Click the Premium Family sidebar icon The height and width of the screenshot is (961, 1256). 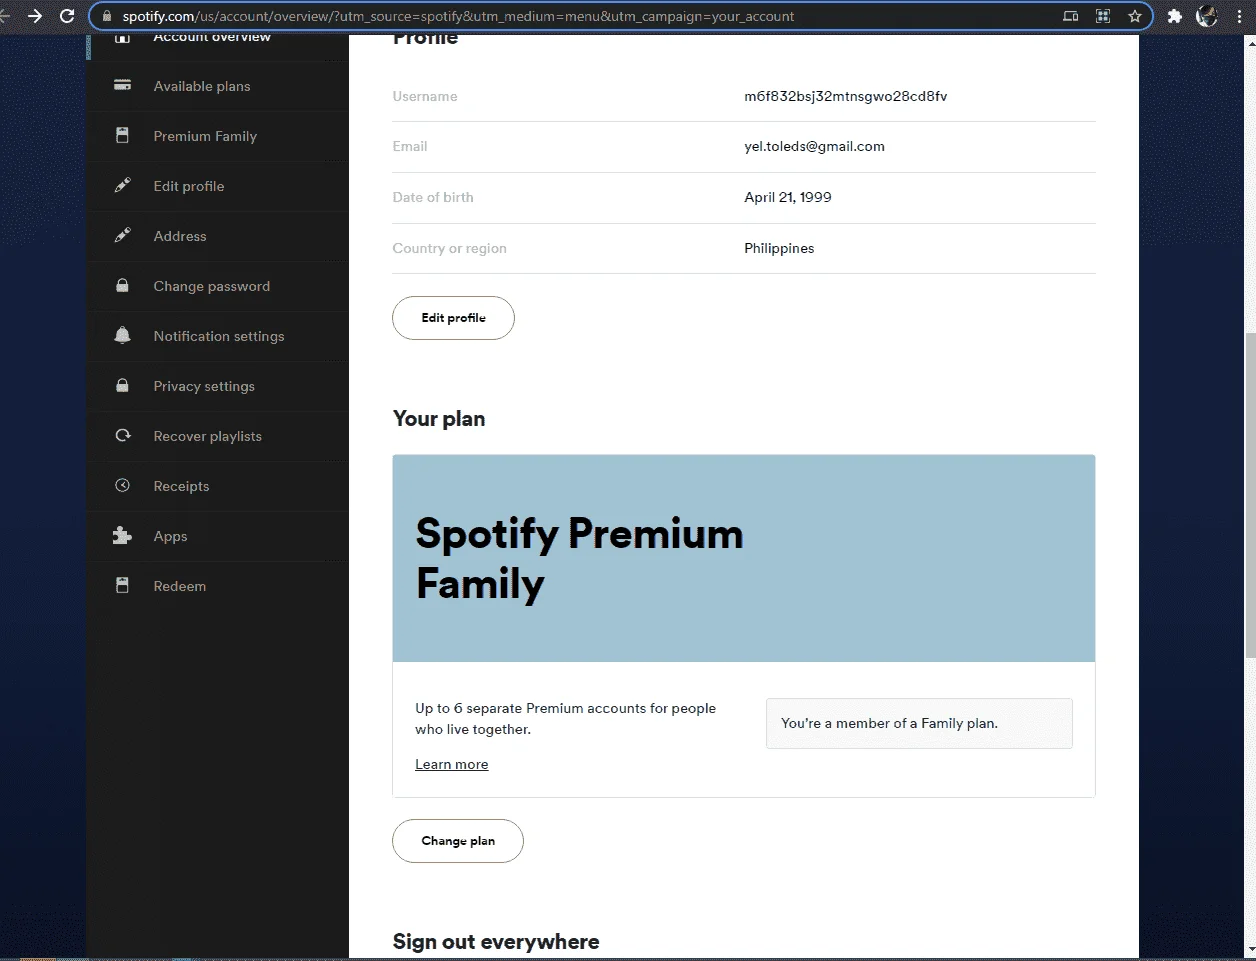click(122, 136)
